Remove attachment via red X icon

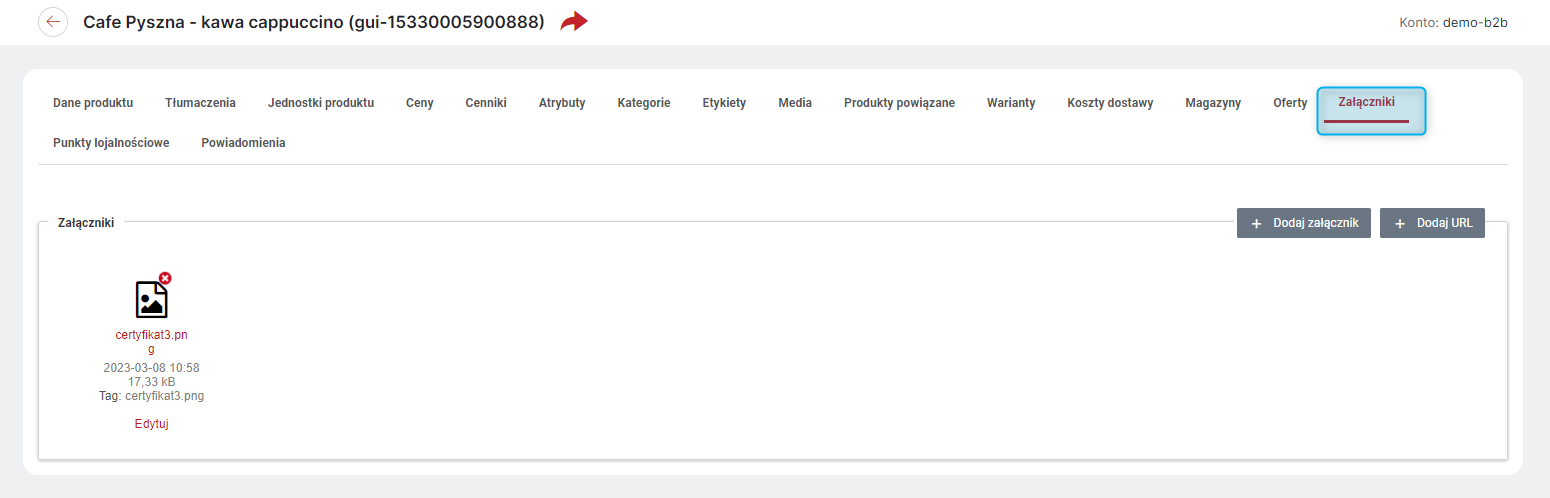pyautogui.click(x=165, y=278)
